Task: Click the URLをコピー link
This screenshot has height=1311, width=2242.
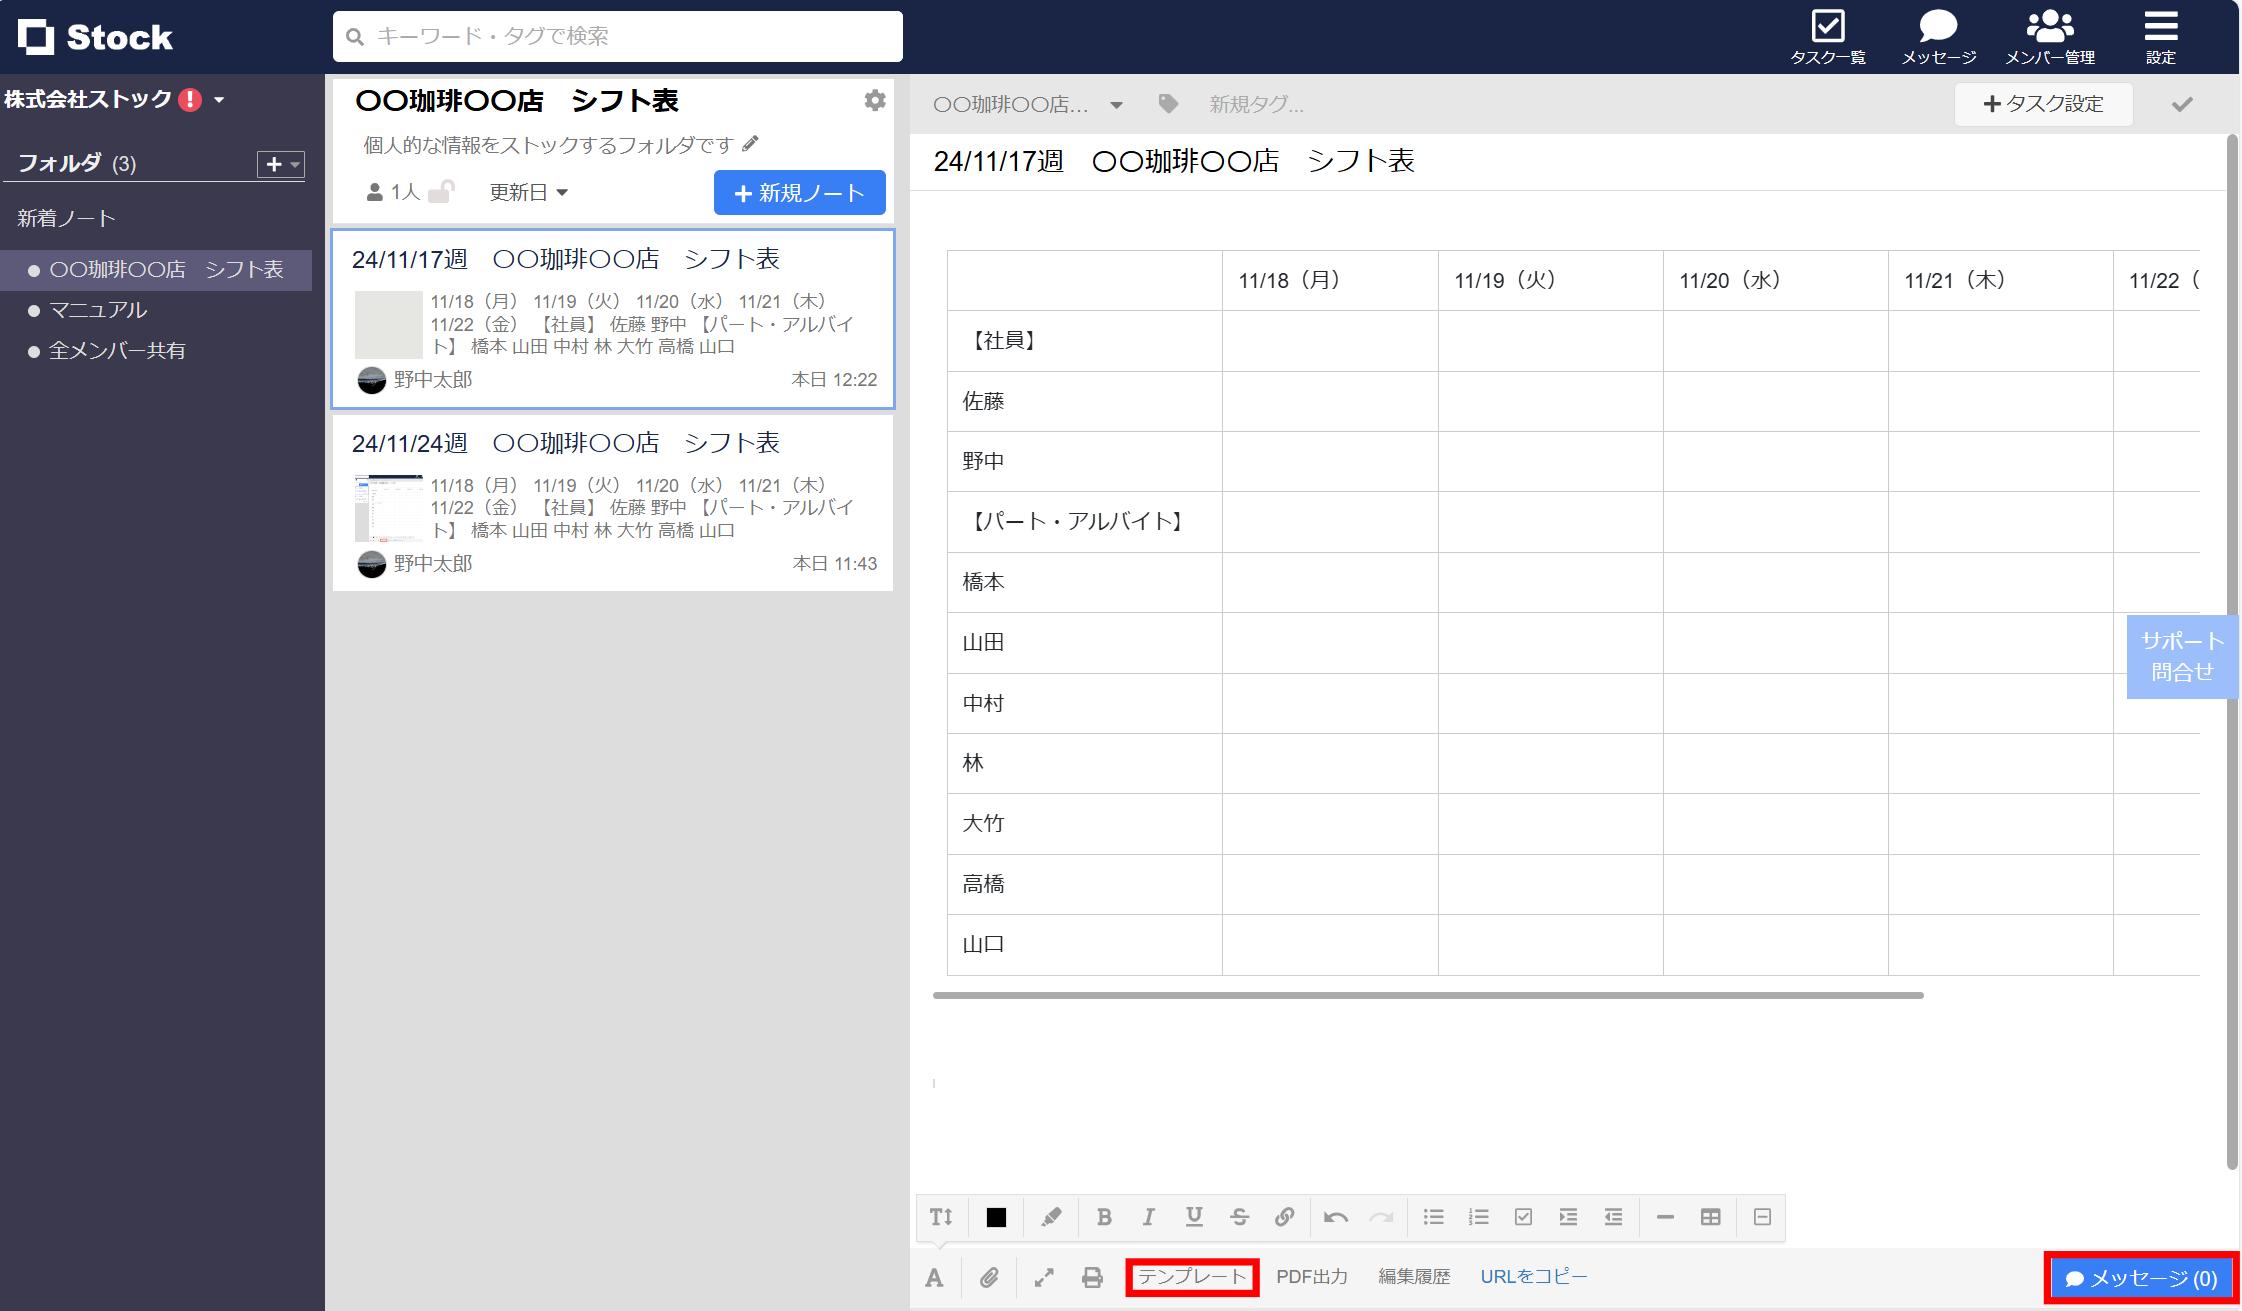Action: tap(1534, 1276)
